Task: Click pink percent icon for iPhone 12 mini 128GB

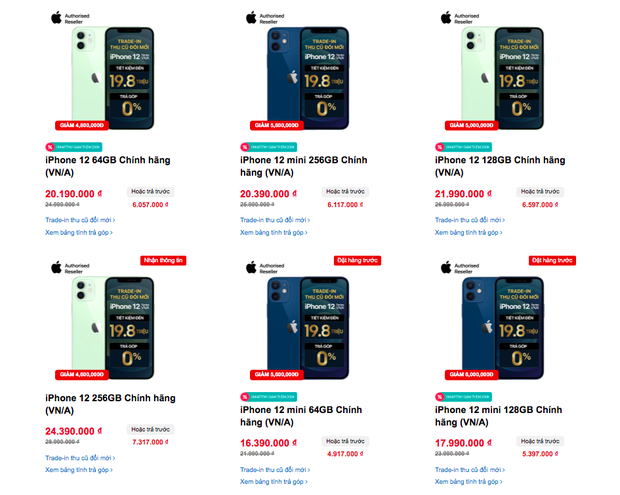Action: [440, 396]
